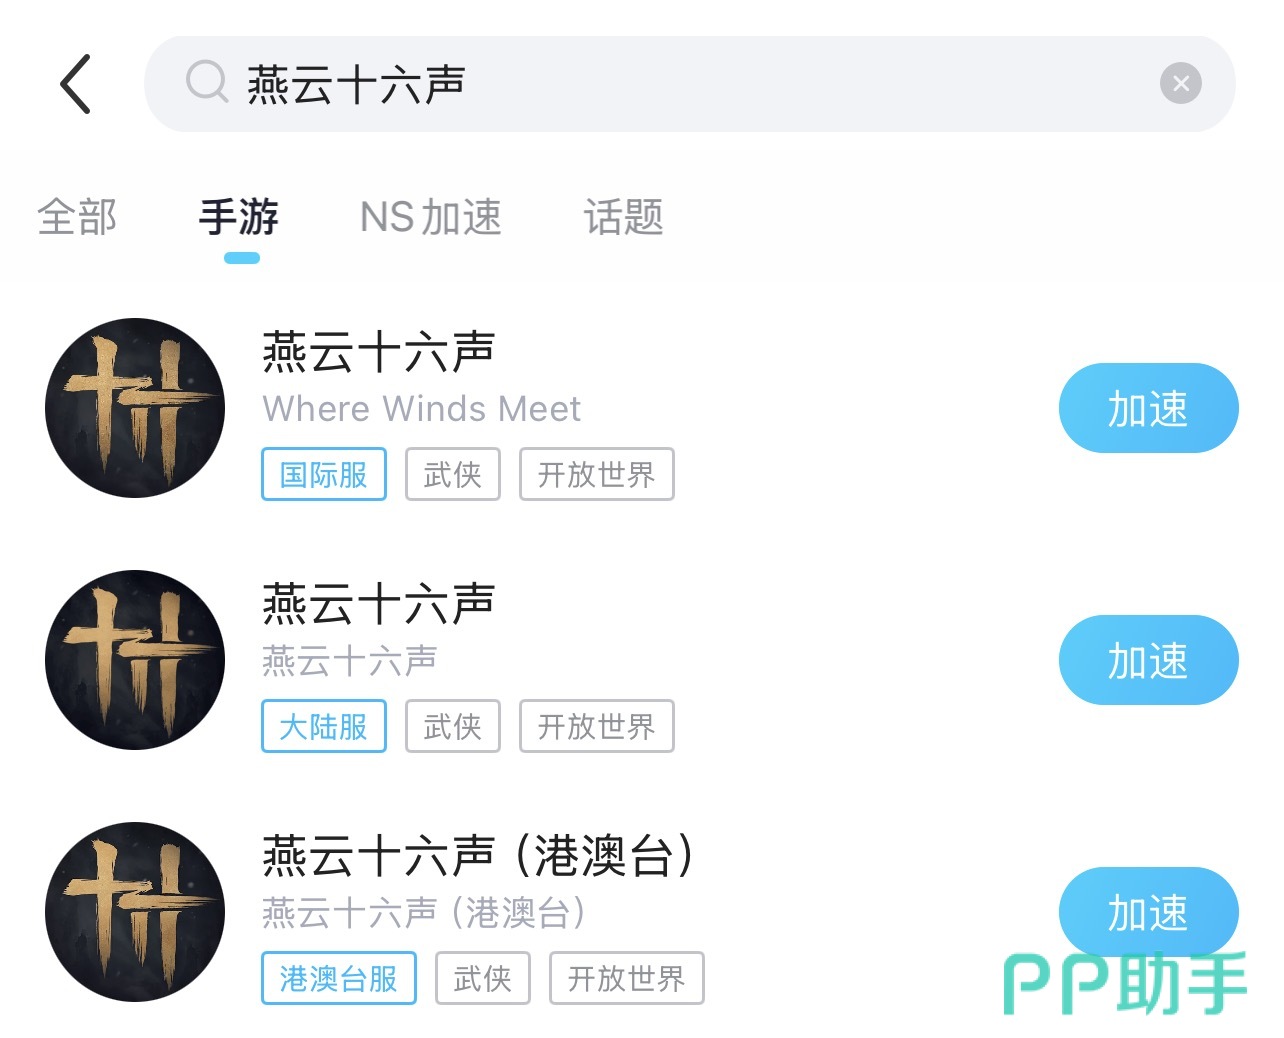The height and width of the screenshot is (1038, 1284).
Task: Tap 开放世界 tag under 国际服 entry
Action: point(597,474)
